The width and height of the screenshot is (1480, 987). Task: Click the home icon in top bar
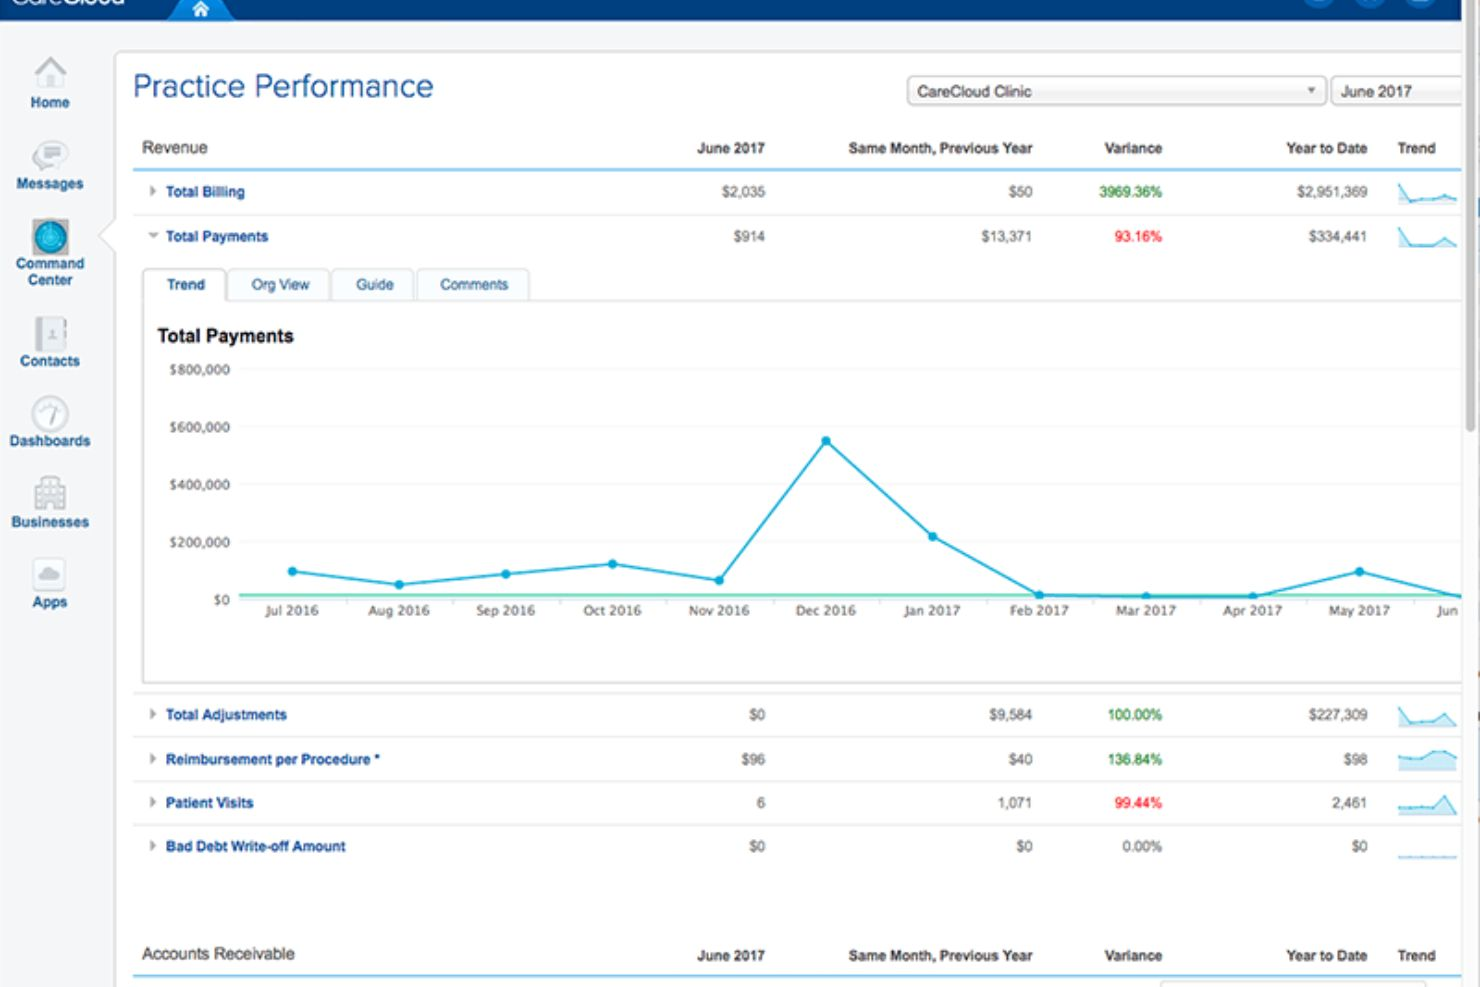point(200,9)
